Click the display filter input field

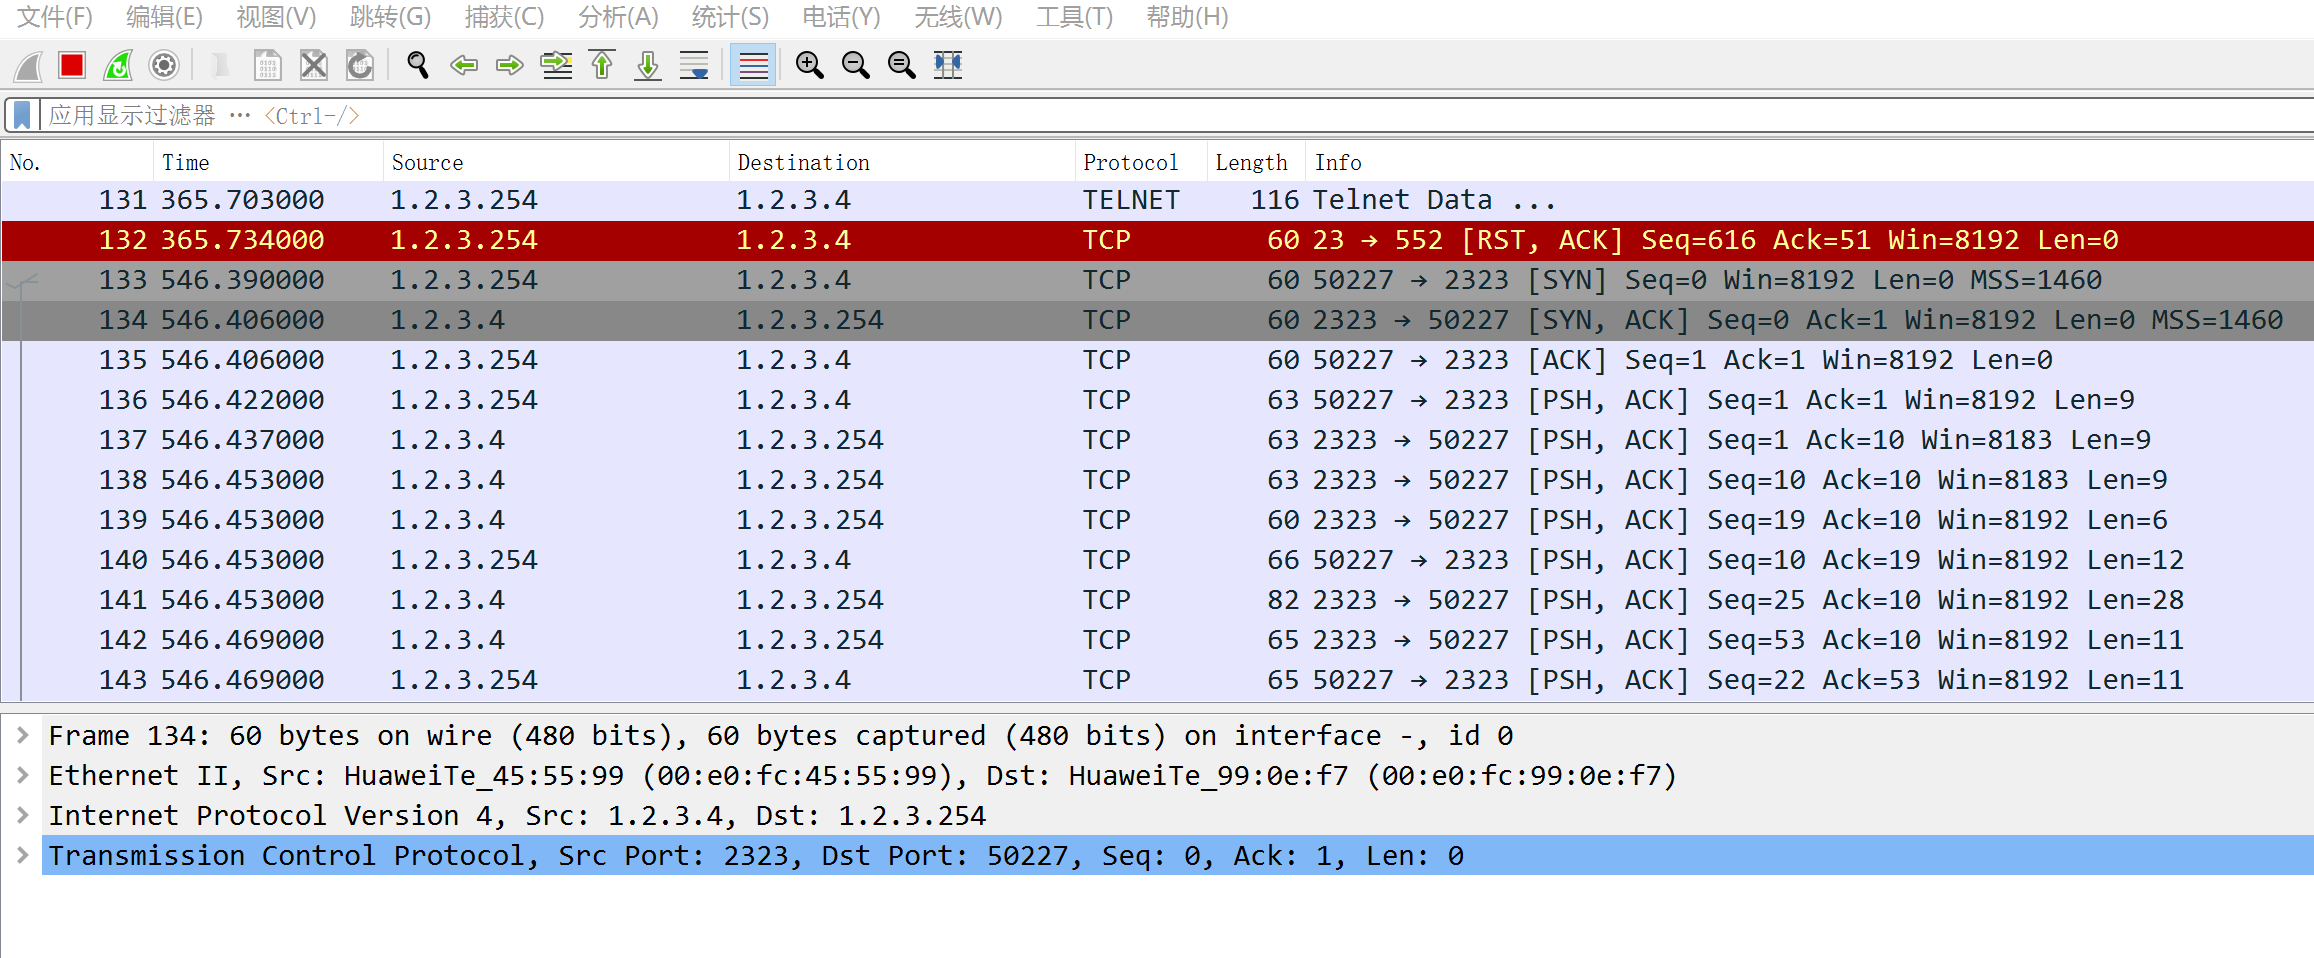click(x=1100, y=115)
